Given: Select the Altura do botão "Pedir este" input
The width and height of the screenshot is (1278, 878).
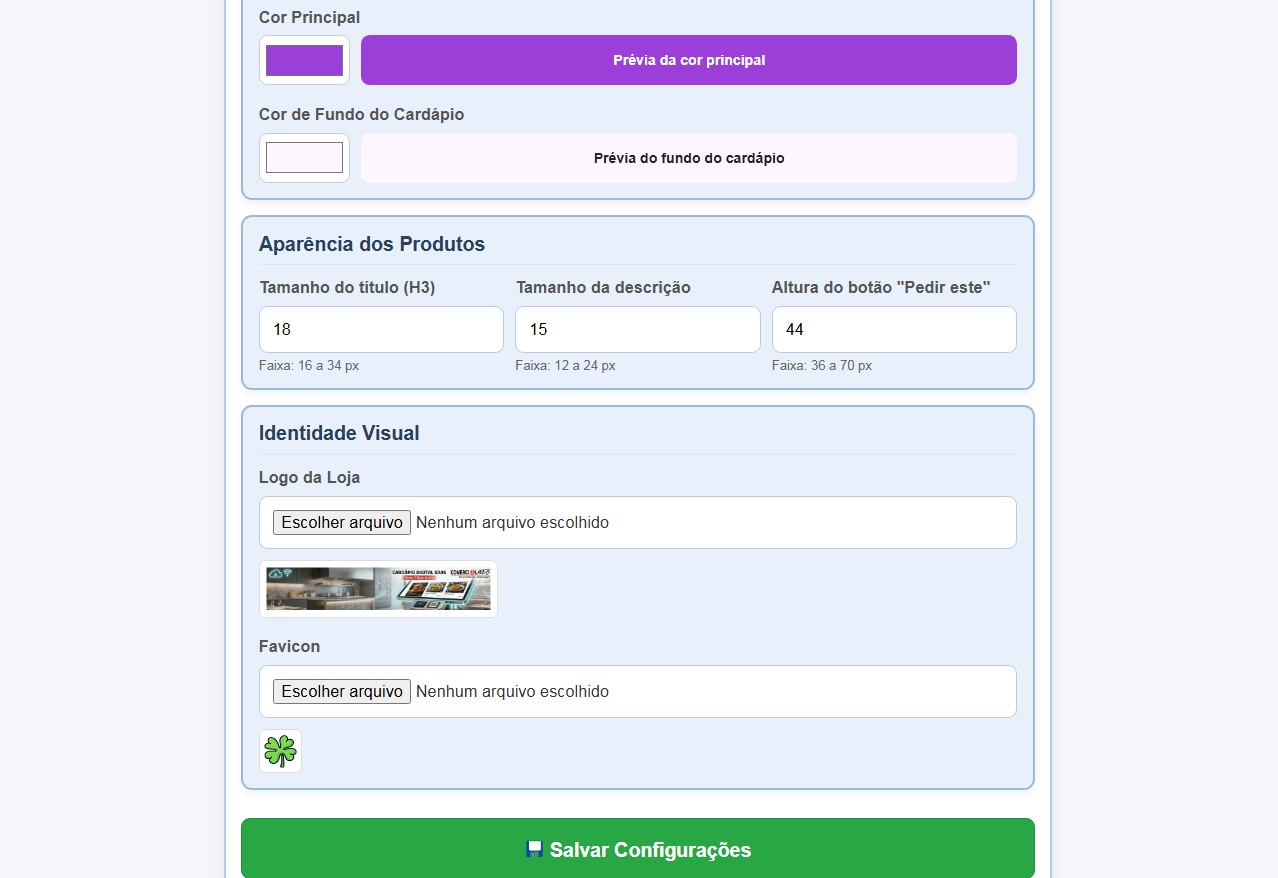Looking at the screenshot, I should 893,329.
